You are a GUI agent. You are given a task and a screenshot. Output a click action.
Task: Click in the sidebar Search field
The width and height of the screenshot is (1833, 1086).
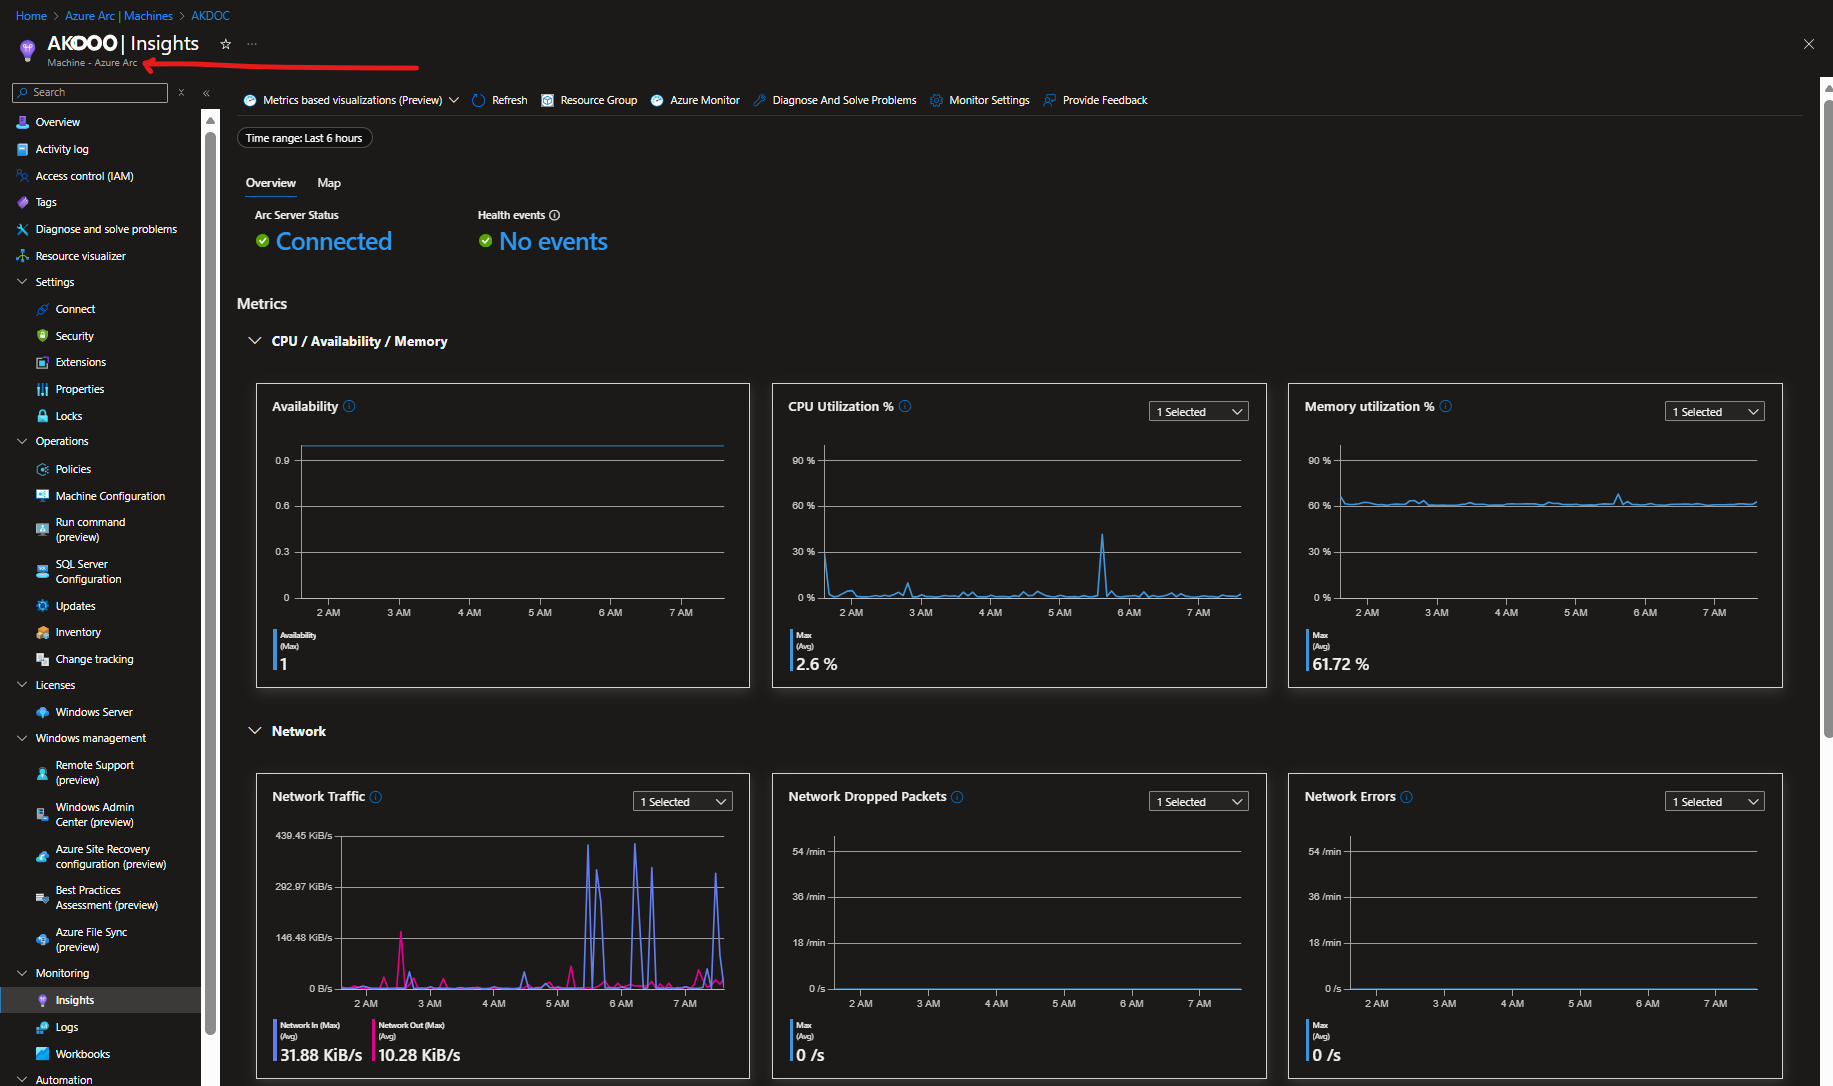coord(90,92)
